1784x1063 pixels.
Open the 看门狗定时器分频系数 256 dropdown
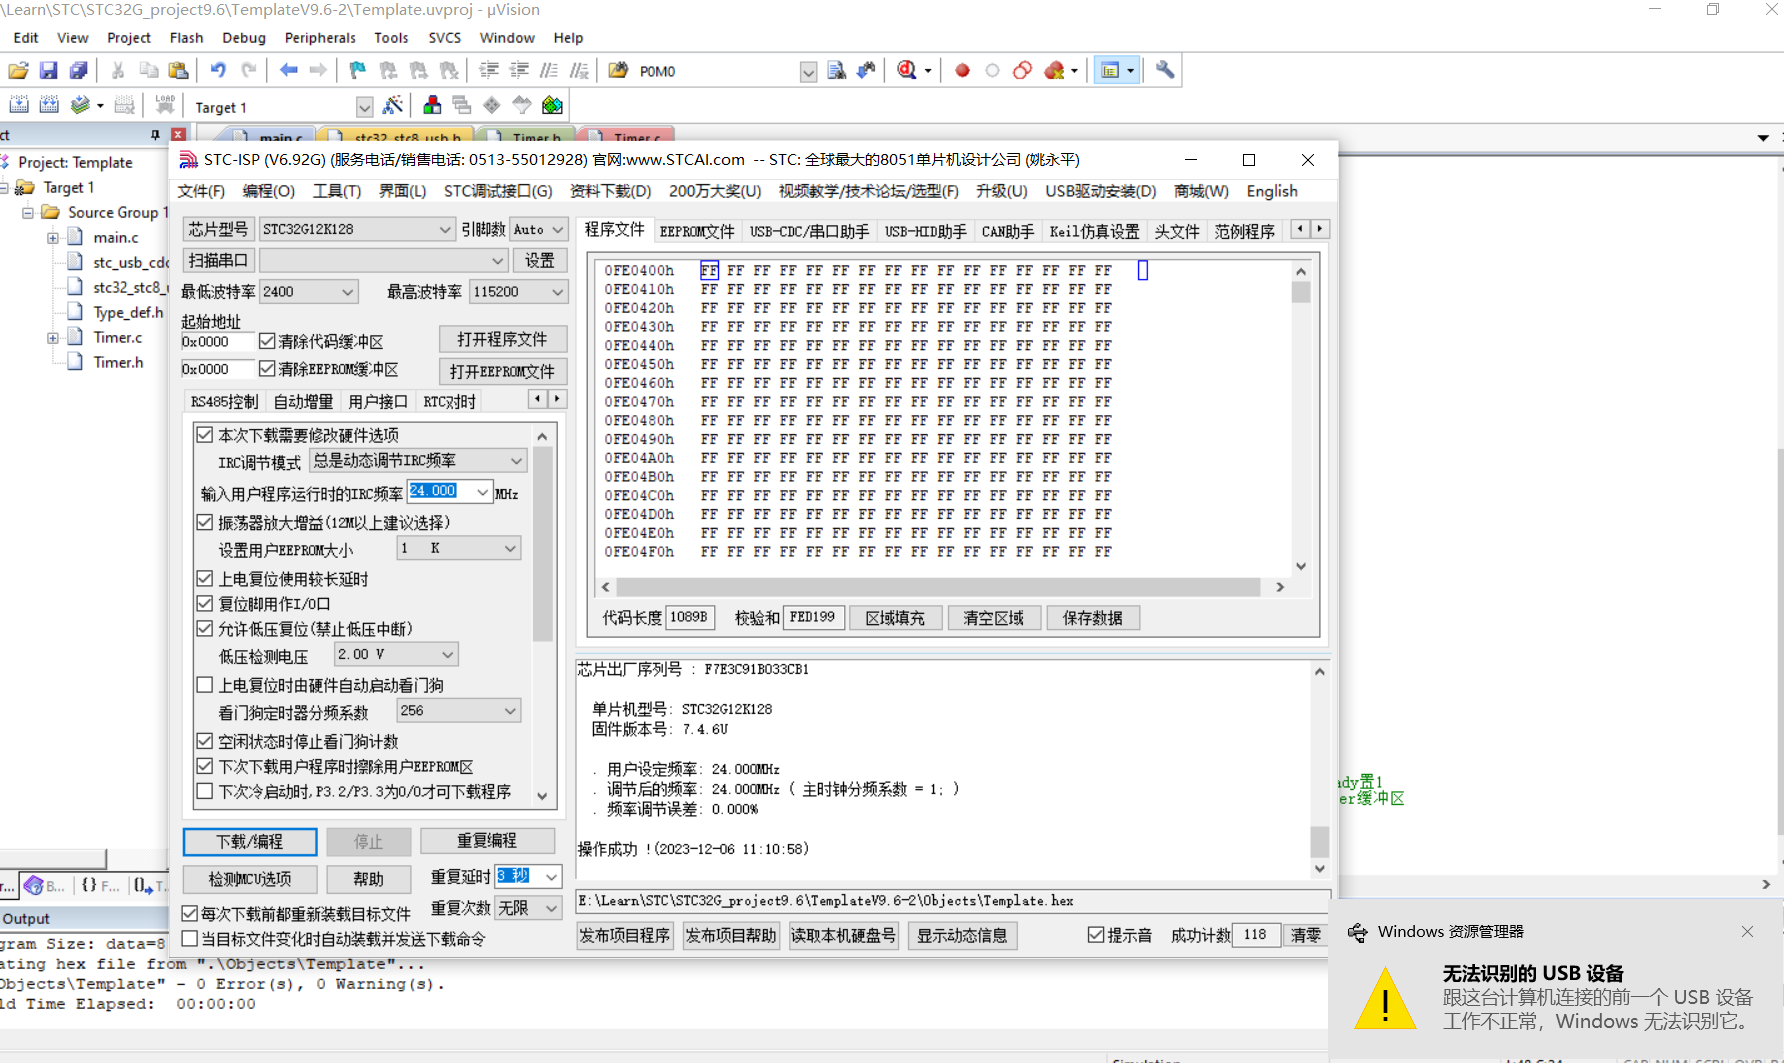(458, 711)
